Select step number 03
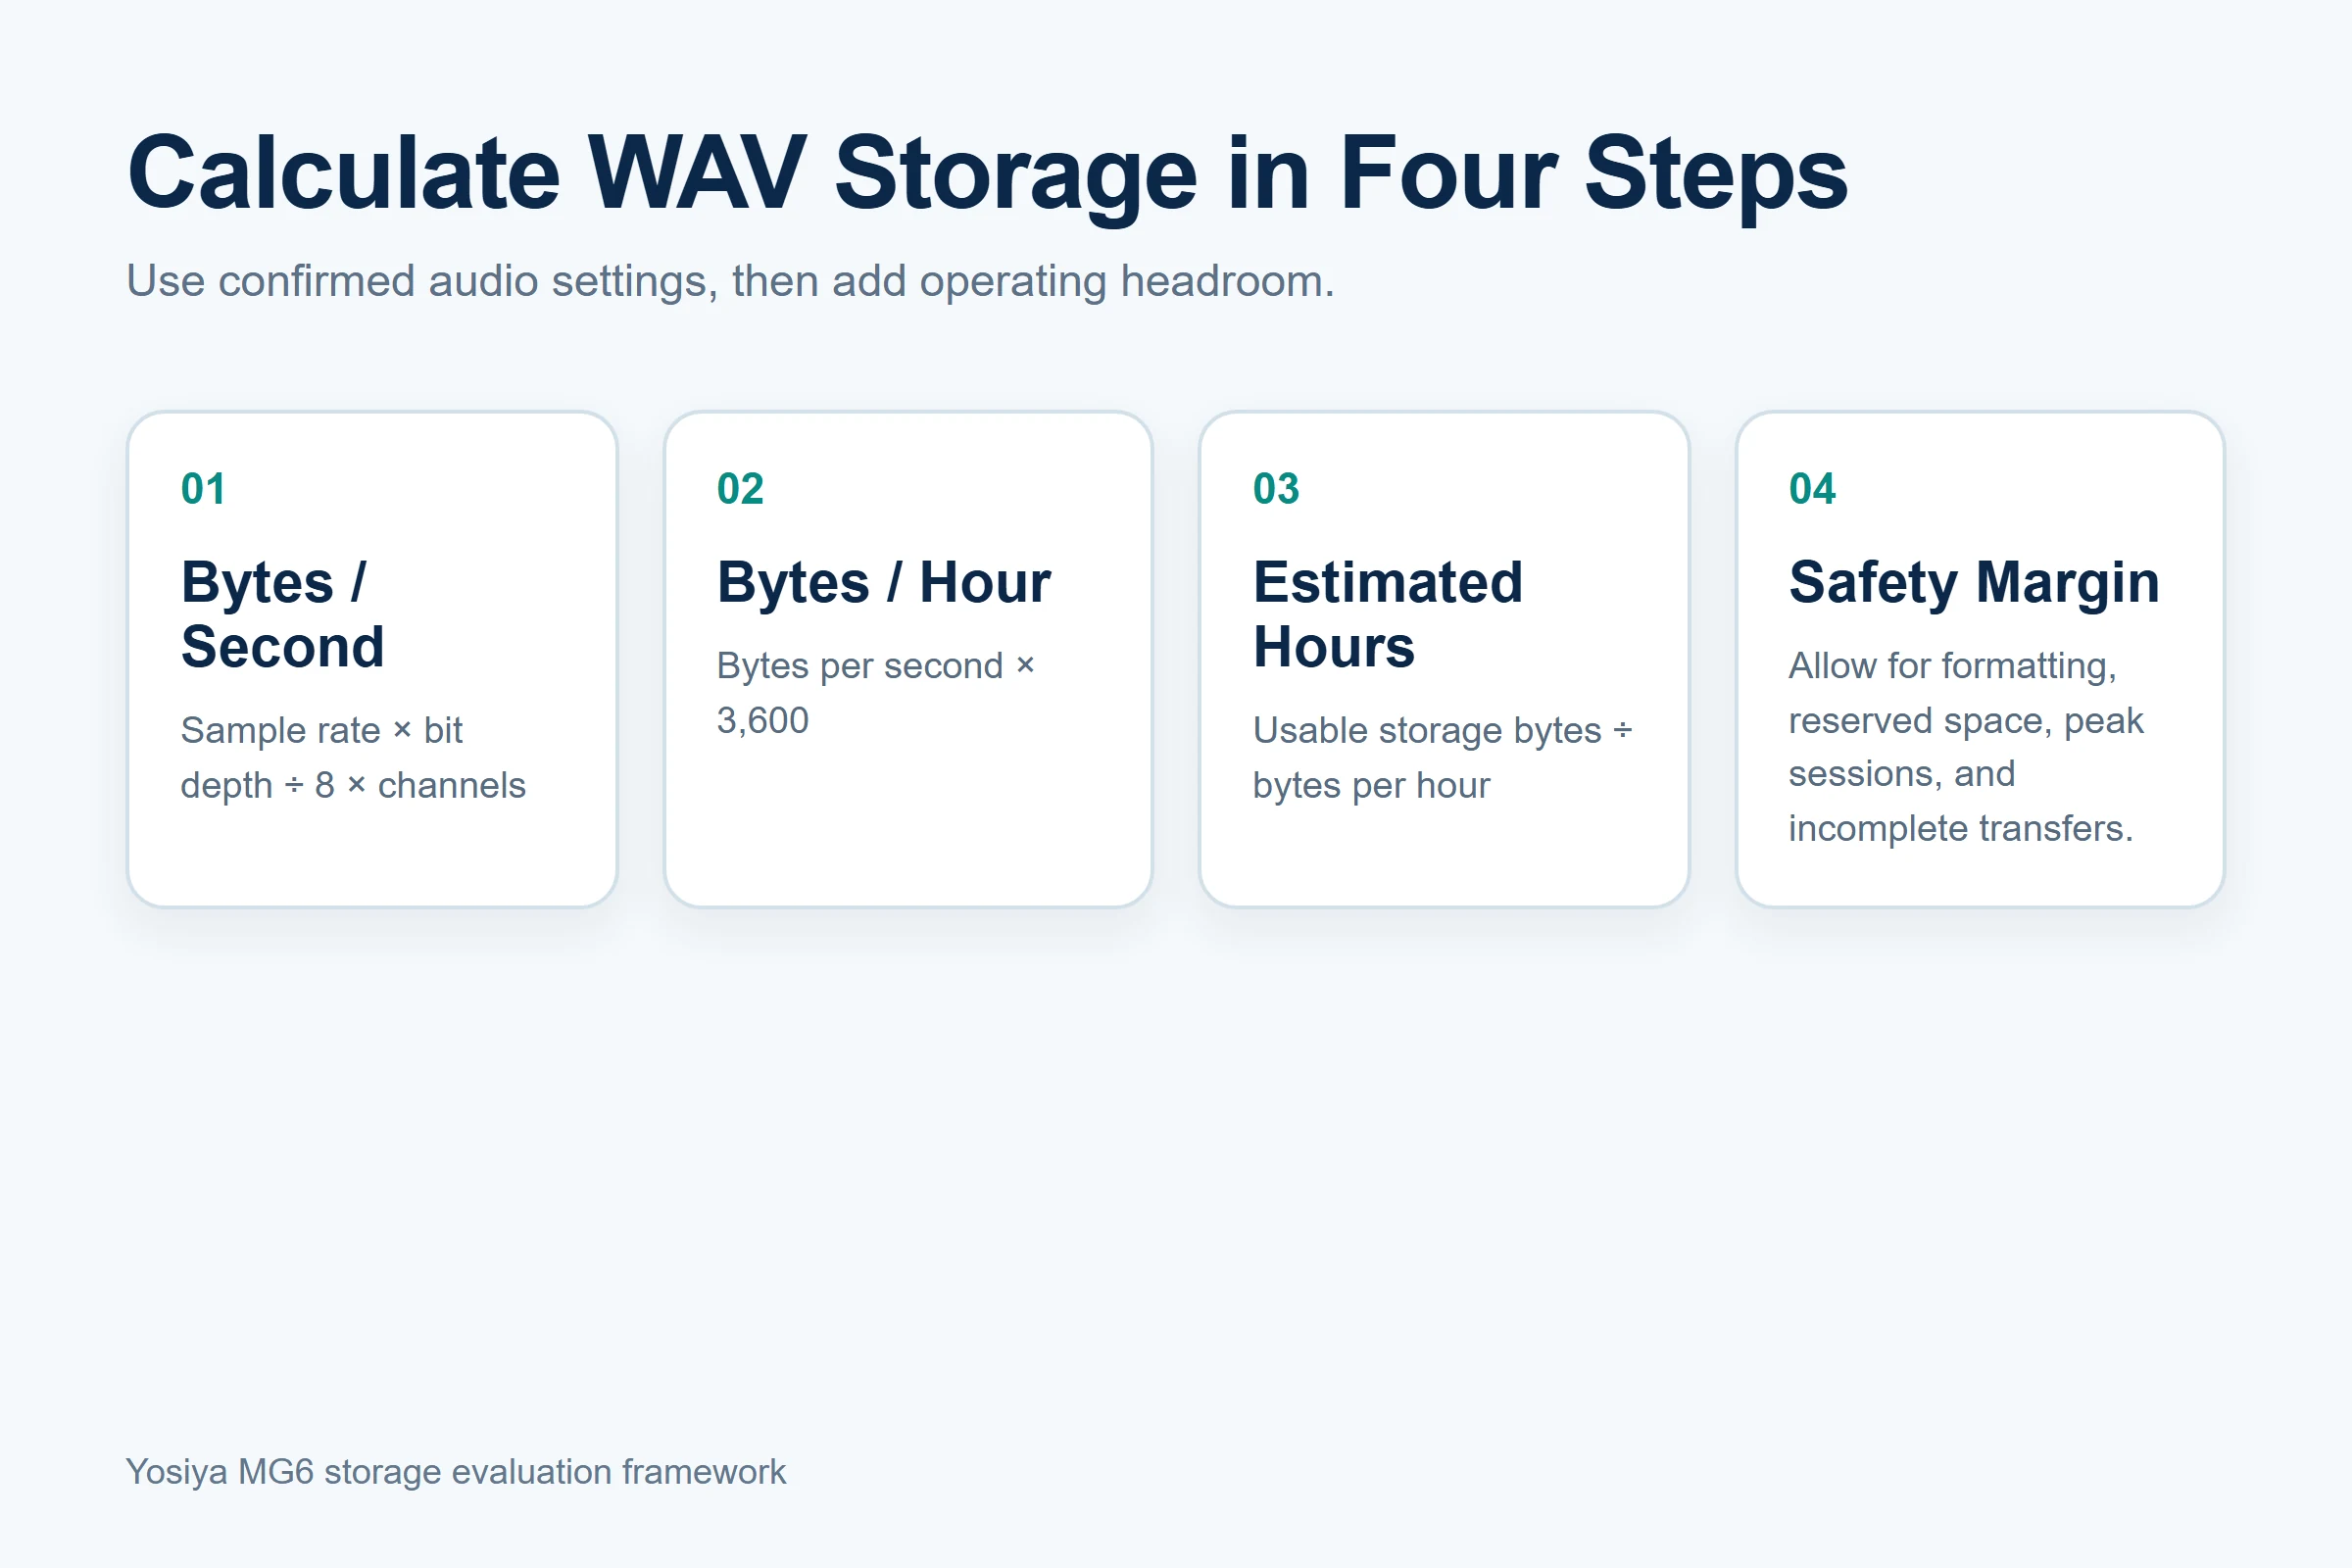This screenshot has width=2352, height=1568. [x=1276, y=489]
